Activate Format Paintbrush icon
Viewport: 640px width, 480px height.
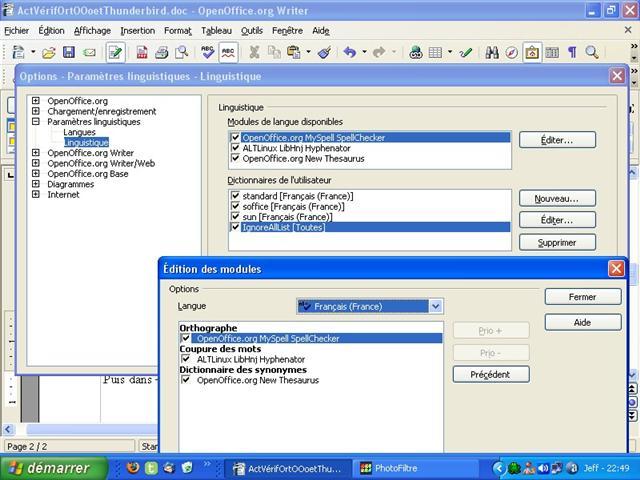pos(324,52)
